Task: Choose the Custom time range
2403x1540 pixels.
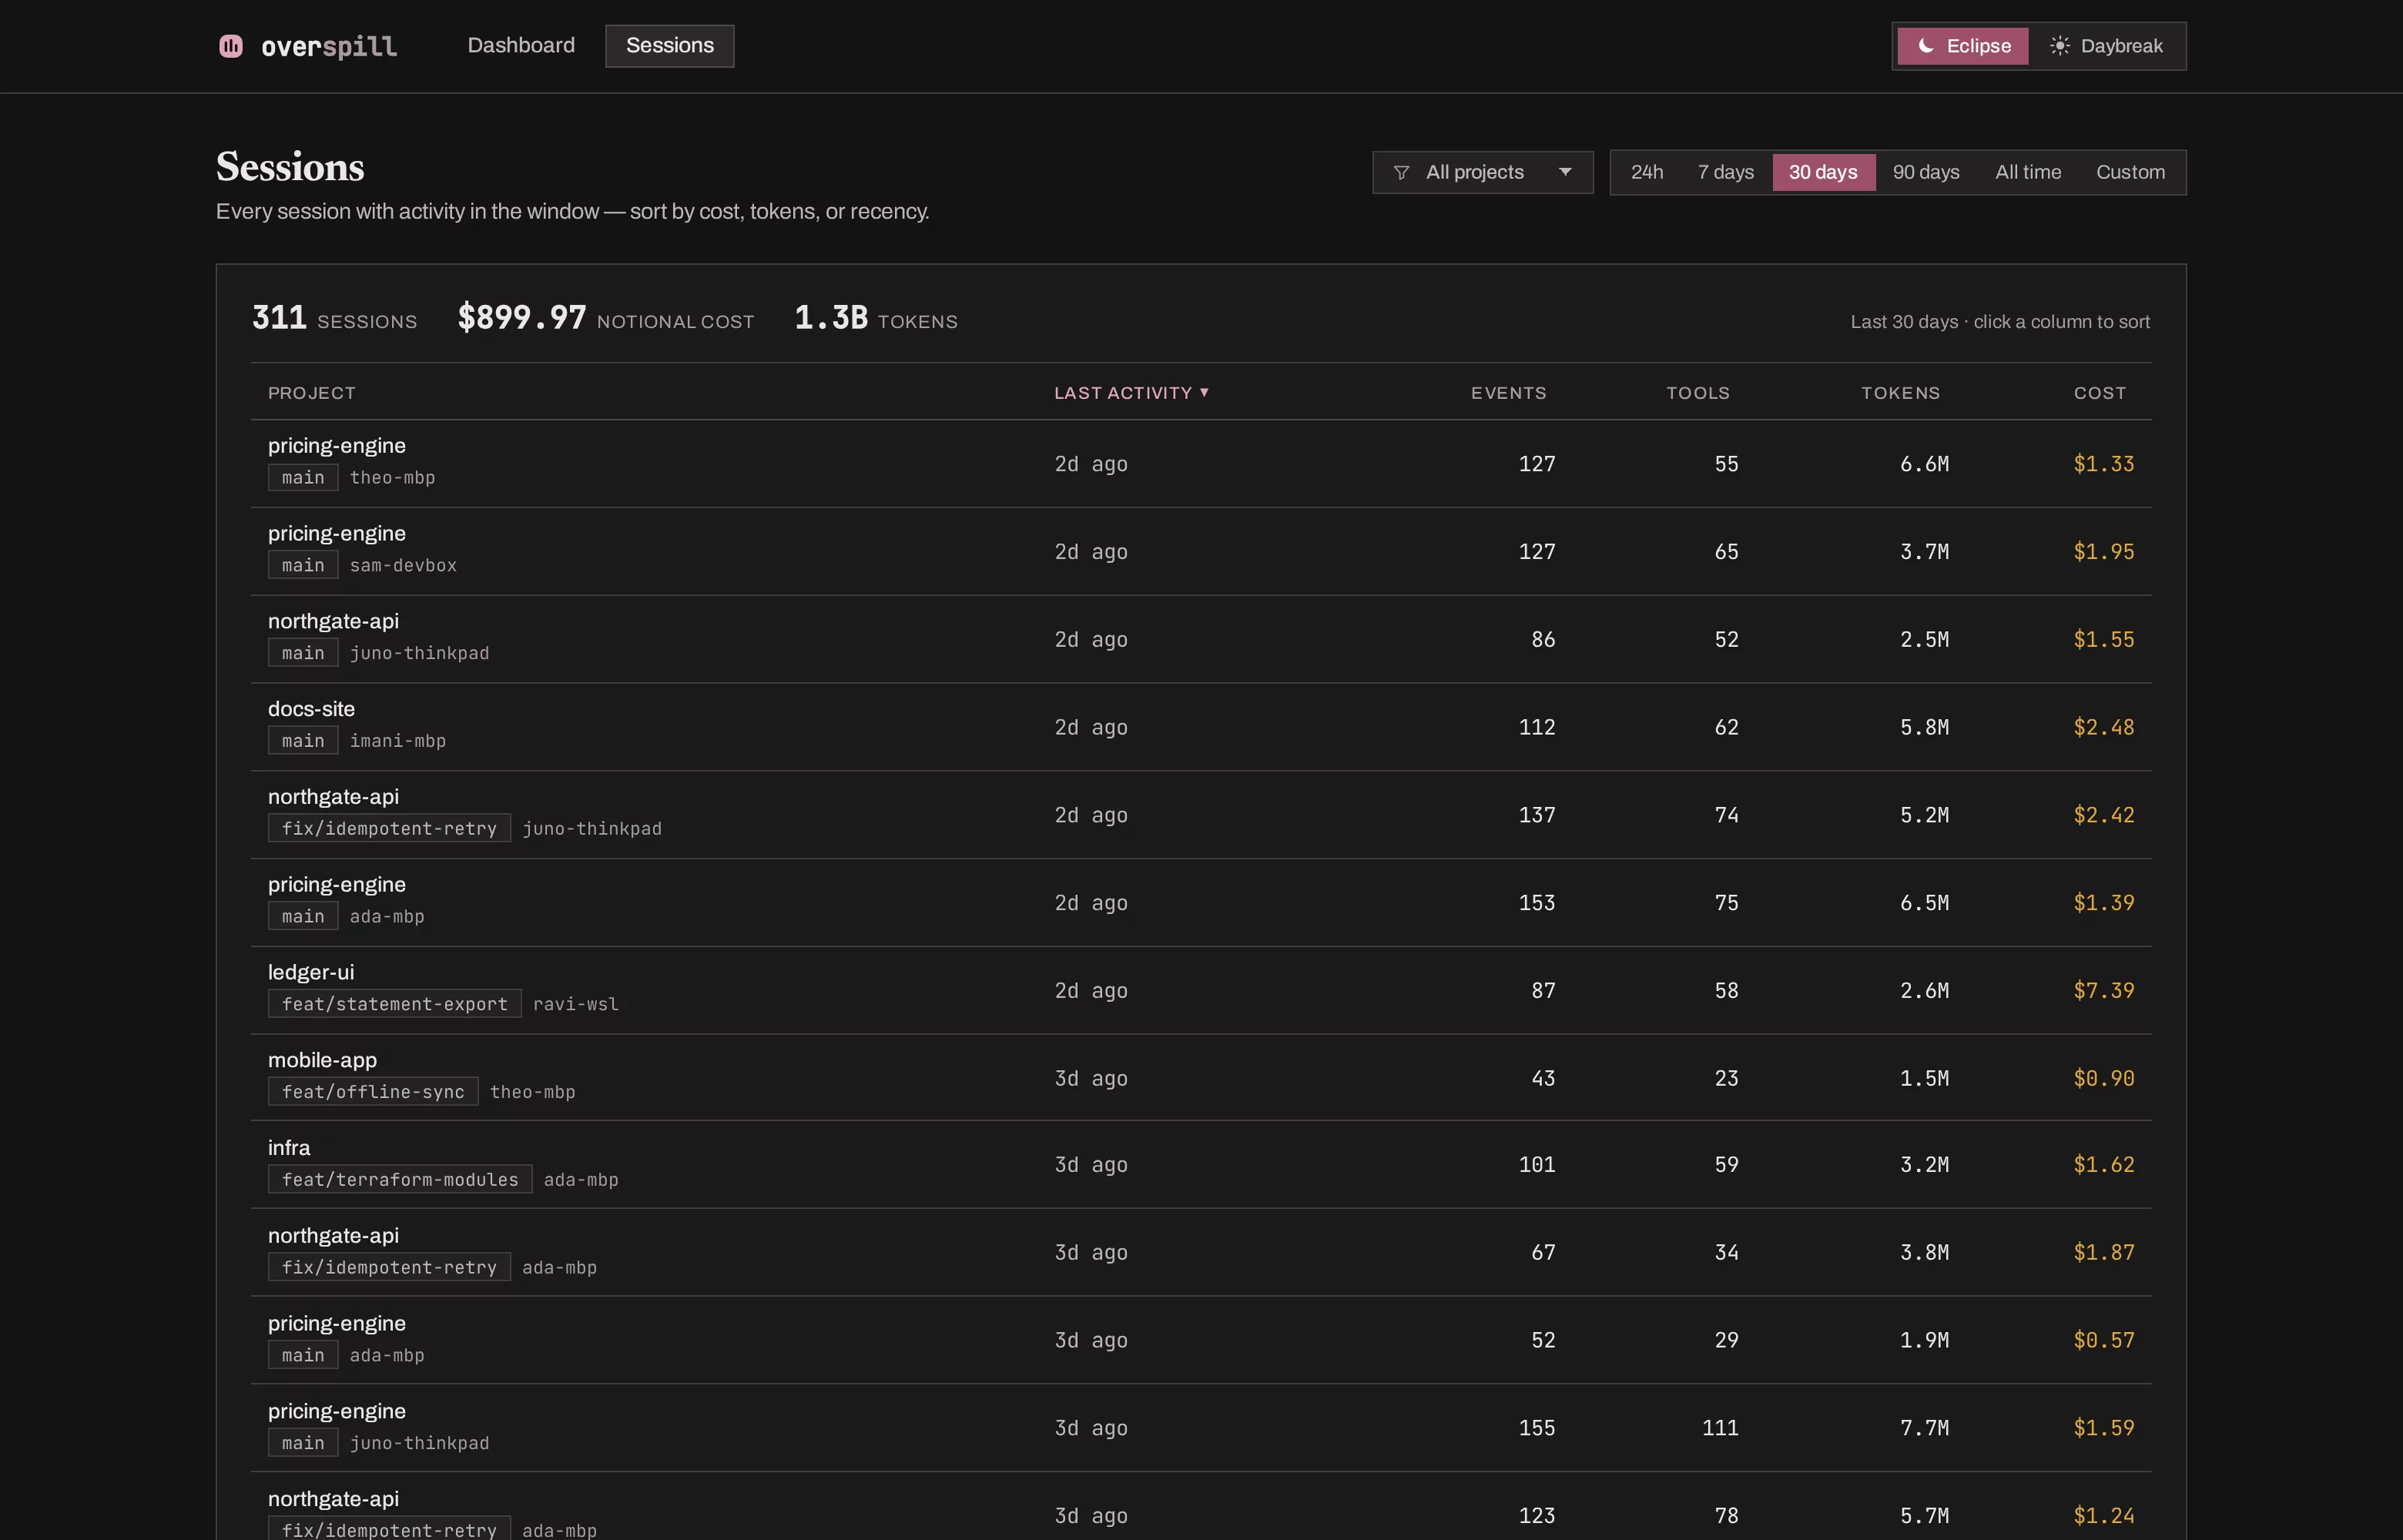Action: coord(2130,172)
